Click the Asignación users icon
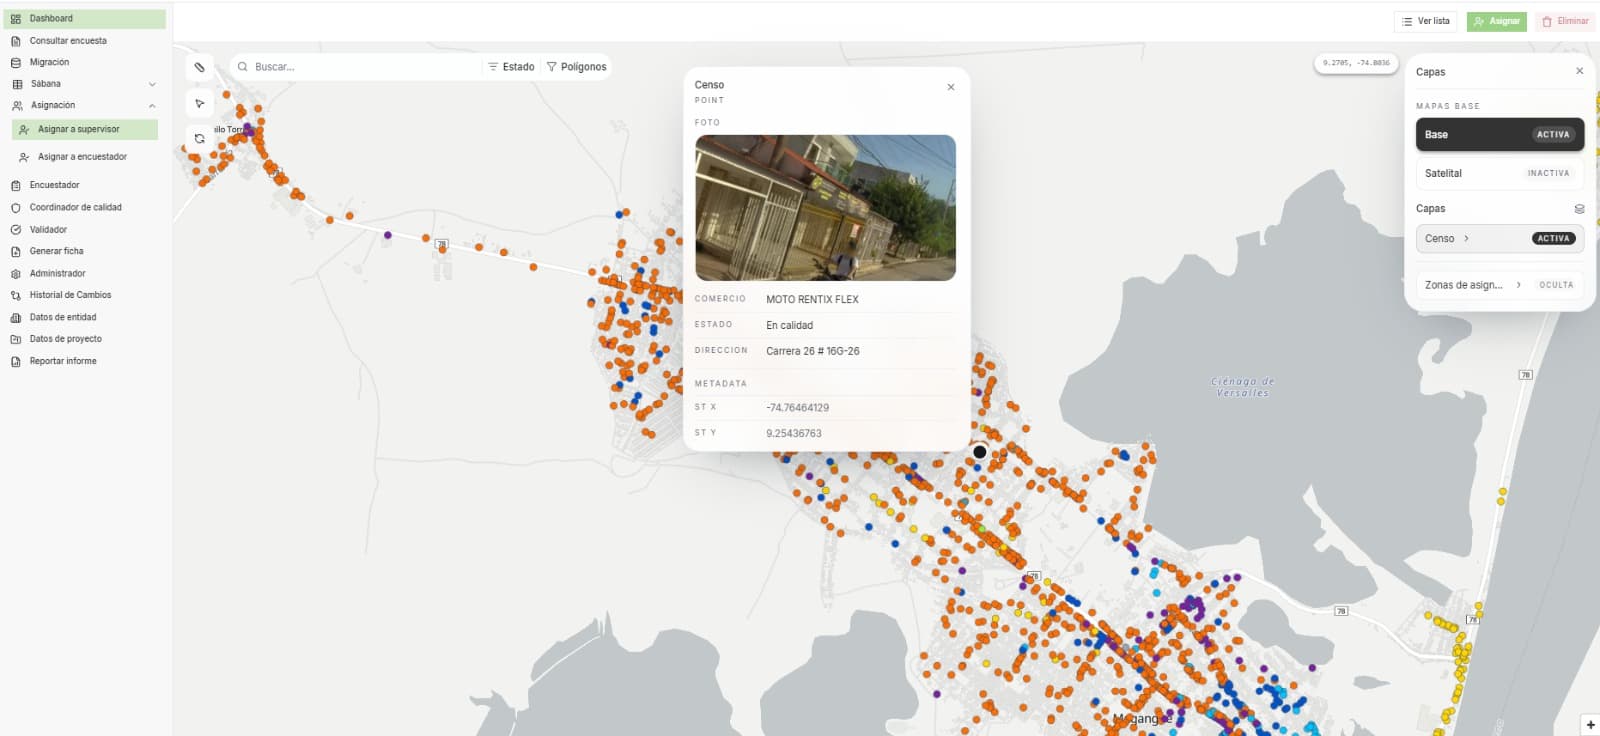Screen dimensions: 1600x736 click(17, 106)
